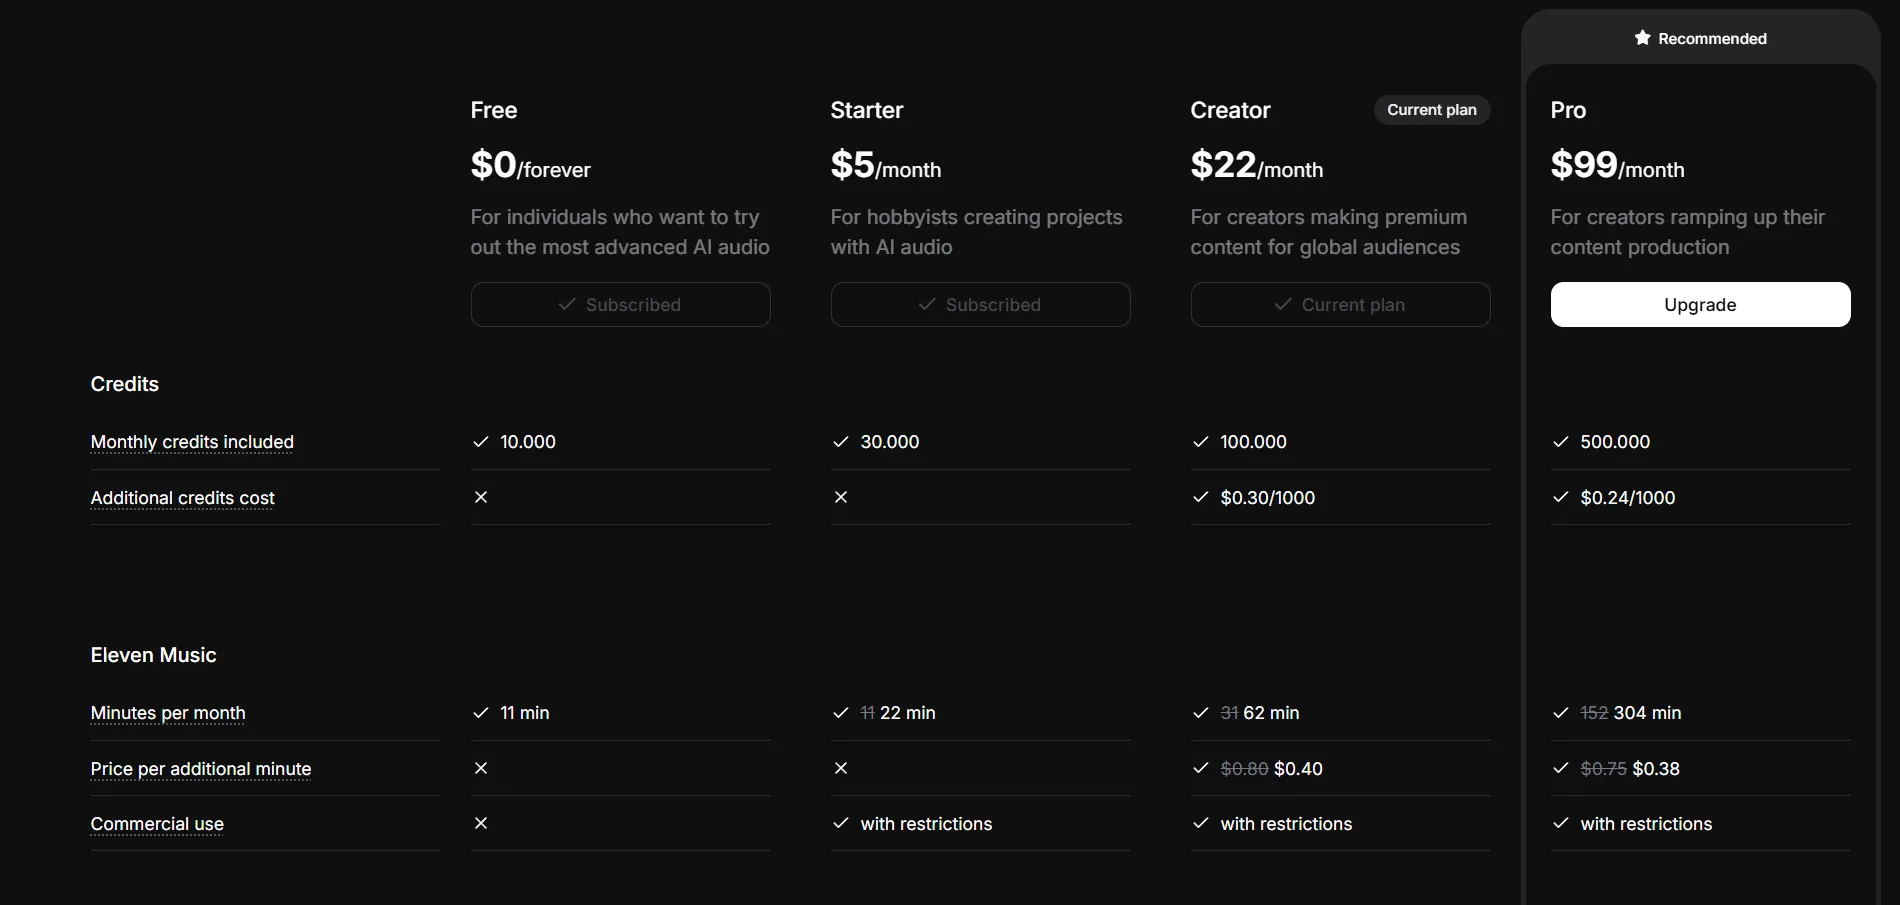Click the checkmark beside 500.000 credits
The height and width of the screenshot is (905, 1900).
(1560, 442)
